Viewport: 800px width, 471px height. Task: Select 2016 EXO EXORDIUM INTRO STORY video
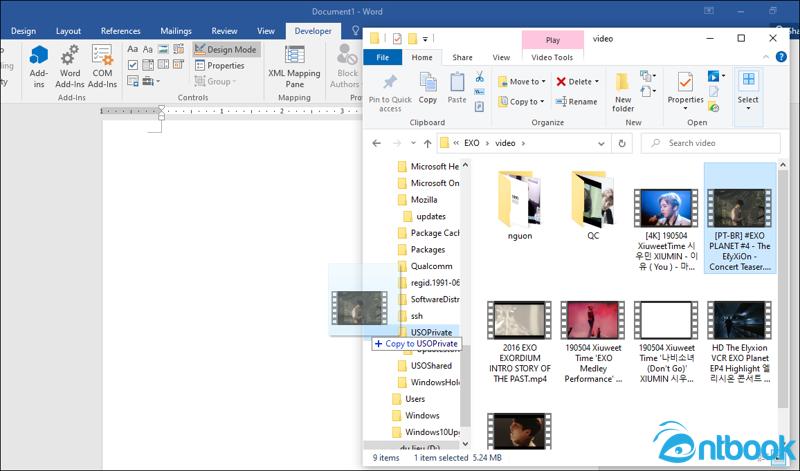pyautogui.click(x=520, y=342)
